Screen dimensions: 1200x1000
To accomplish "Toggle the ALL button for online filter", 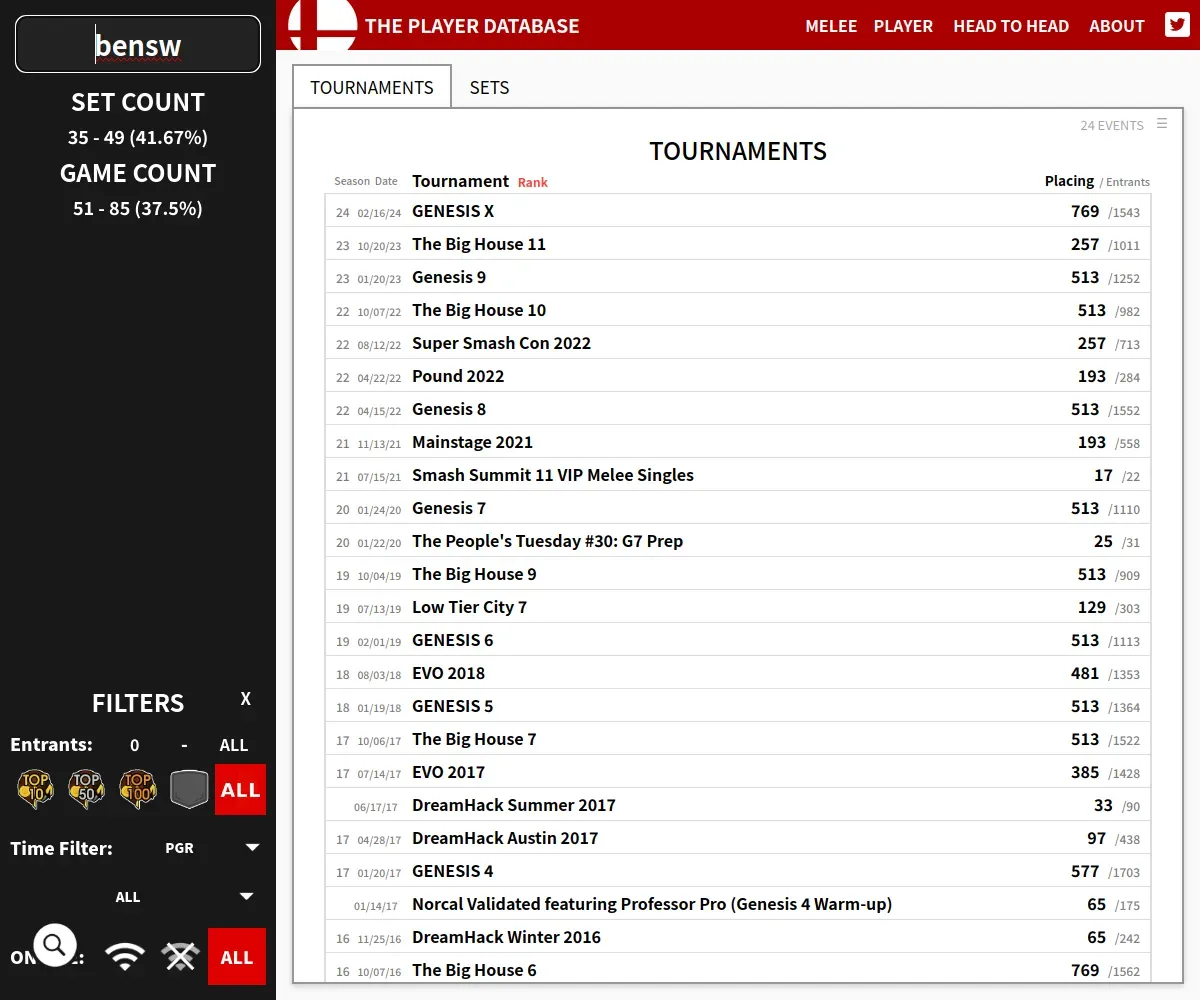I will click(x=237, y=957).
